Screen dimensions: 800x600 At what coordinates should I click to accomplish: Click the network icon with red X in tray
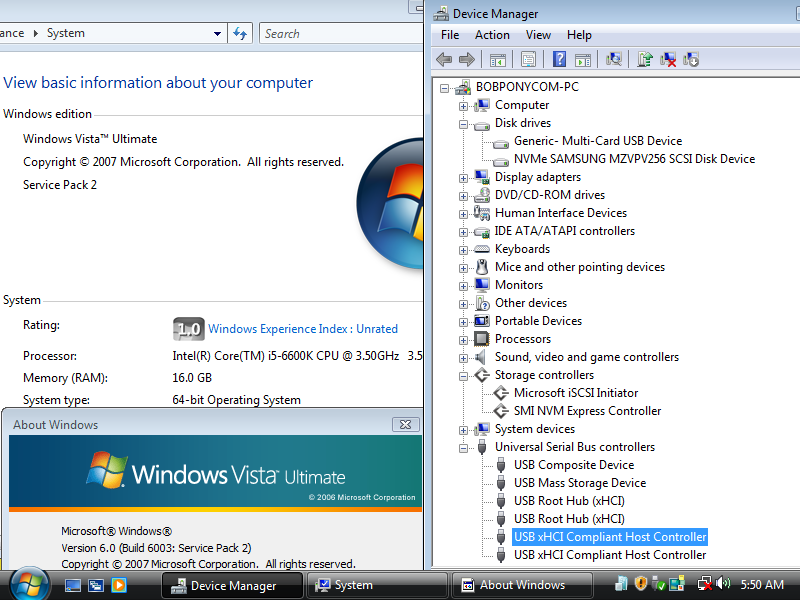pos(705,584)
